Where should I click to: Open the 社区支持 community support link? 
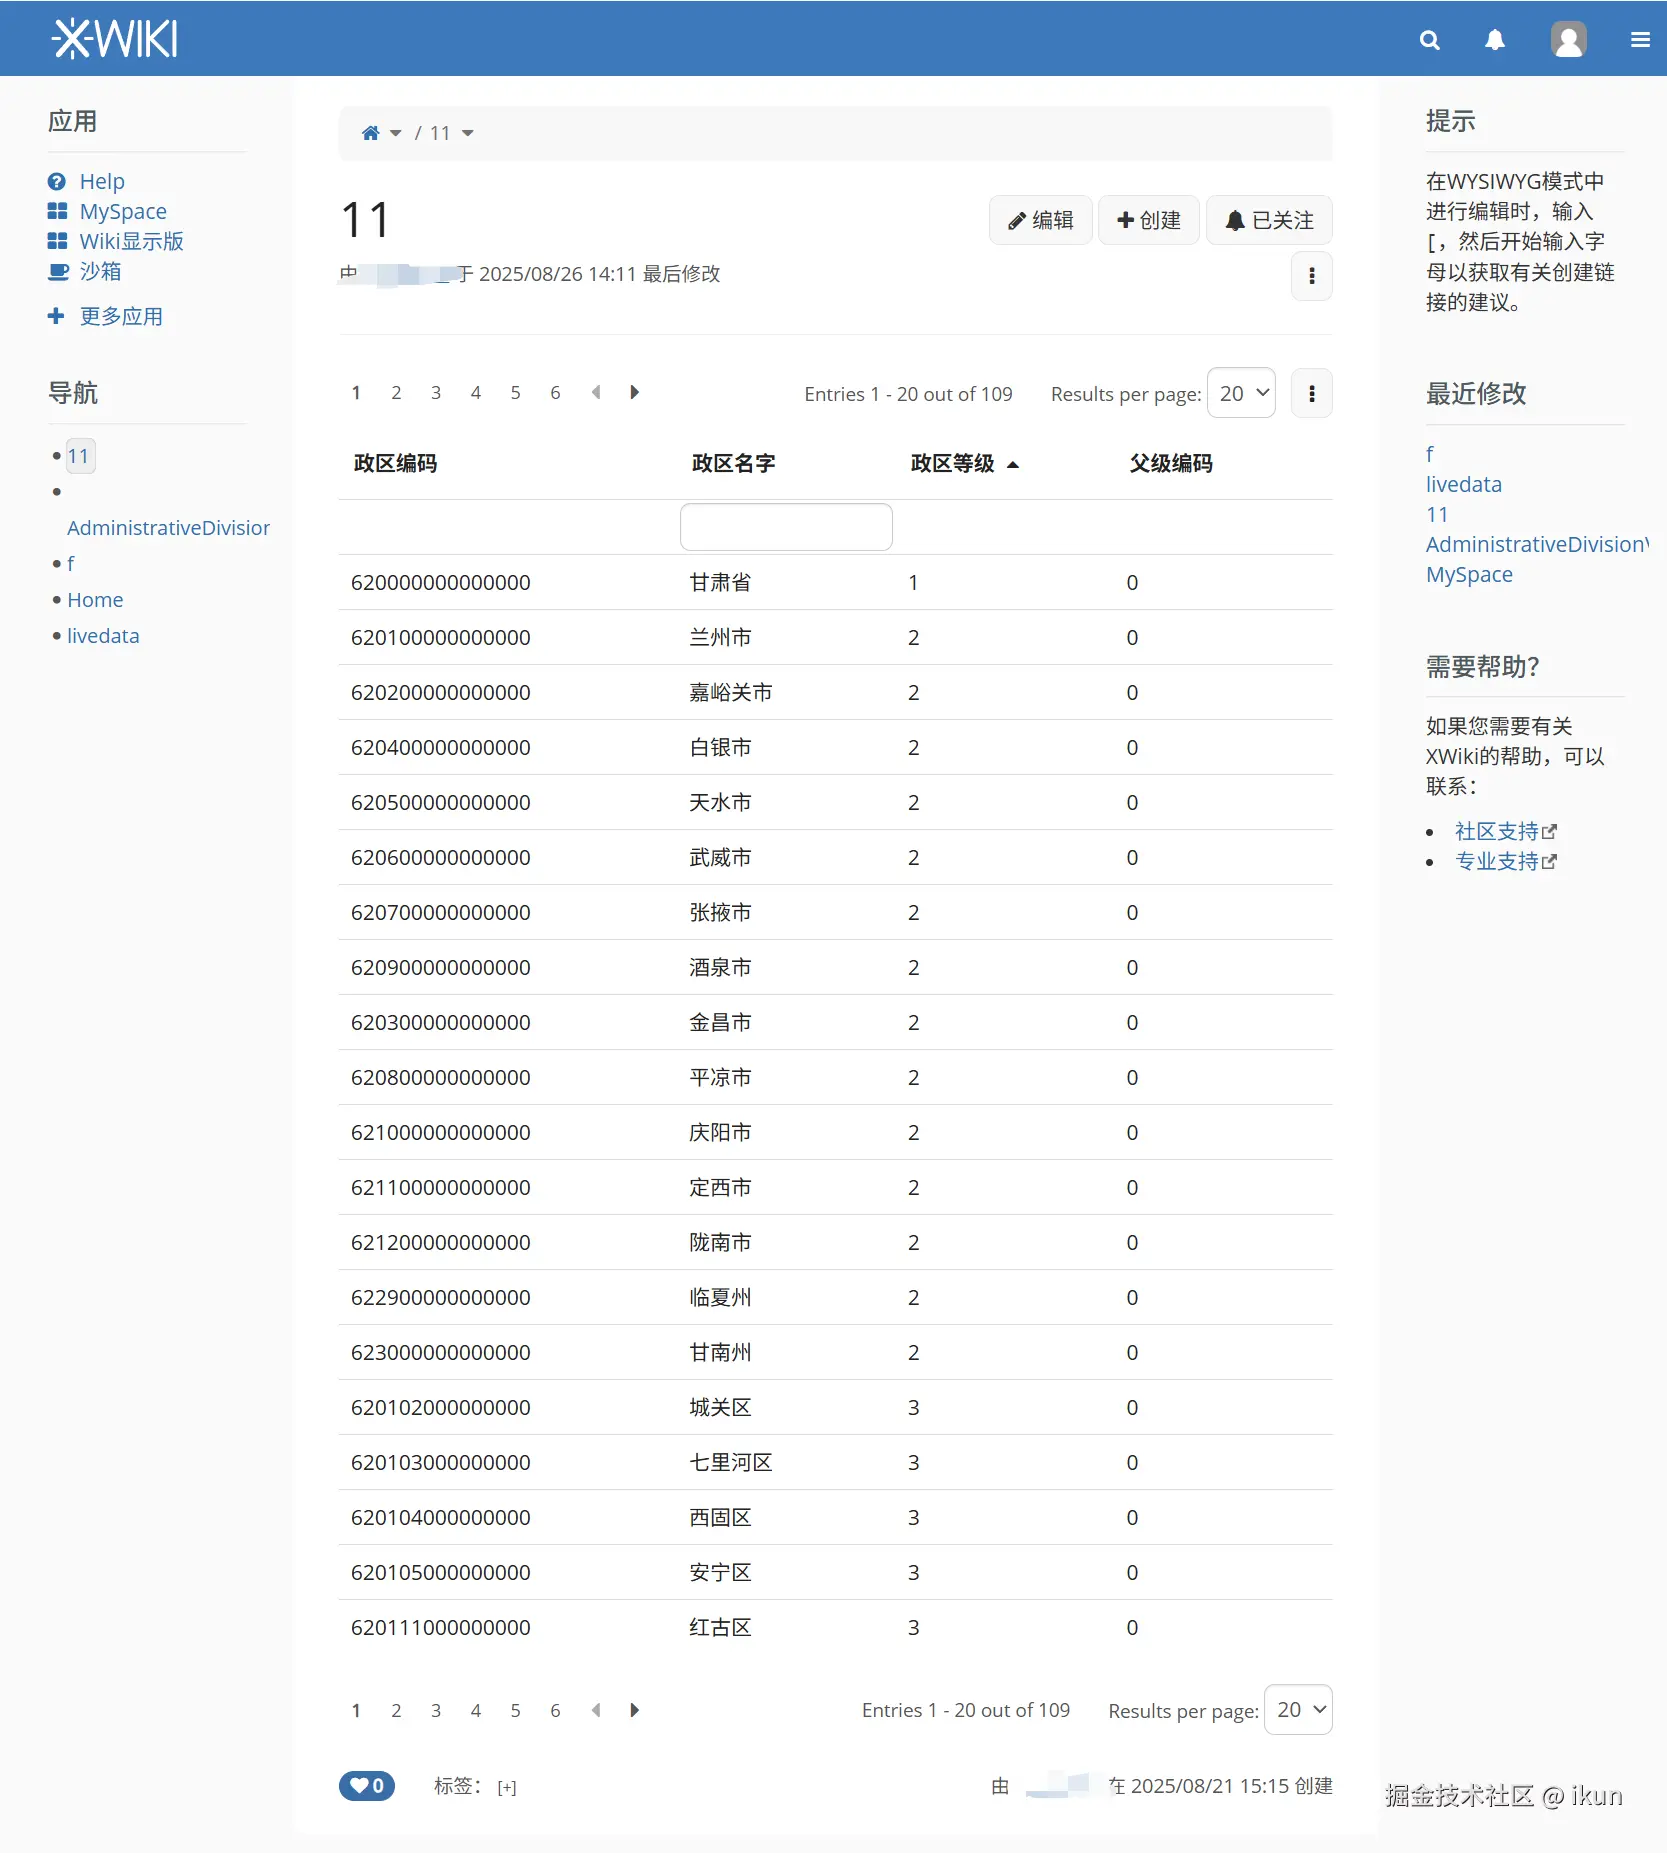(1498, 830)
